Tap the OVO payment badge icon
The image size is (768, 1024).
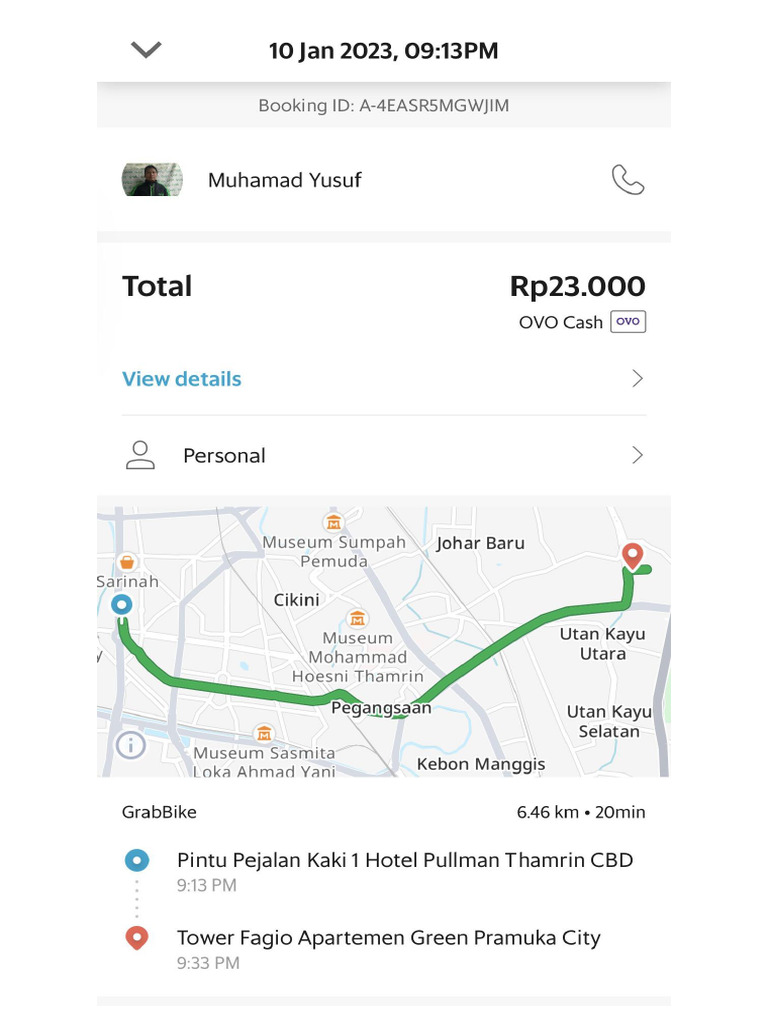point(628,321)
